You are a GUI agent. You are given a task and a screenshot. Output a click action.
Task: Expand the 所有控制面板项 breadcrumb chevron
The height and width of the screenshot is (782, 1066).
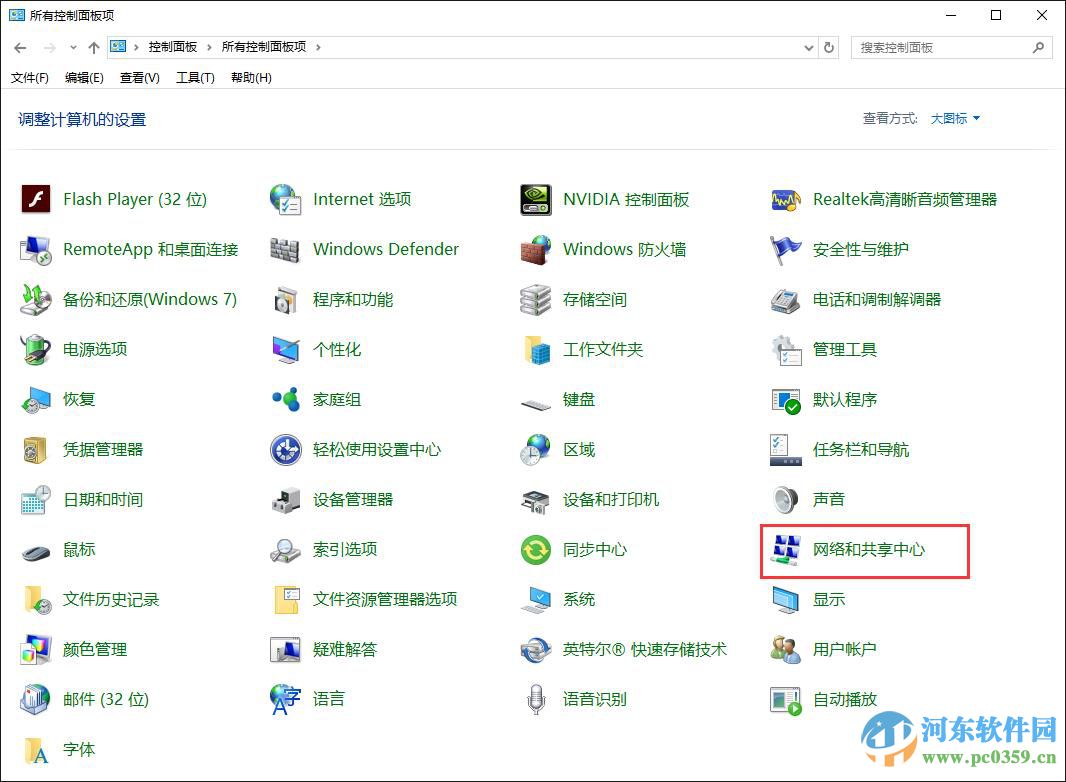tap(316, 47)
